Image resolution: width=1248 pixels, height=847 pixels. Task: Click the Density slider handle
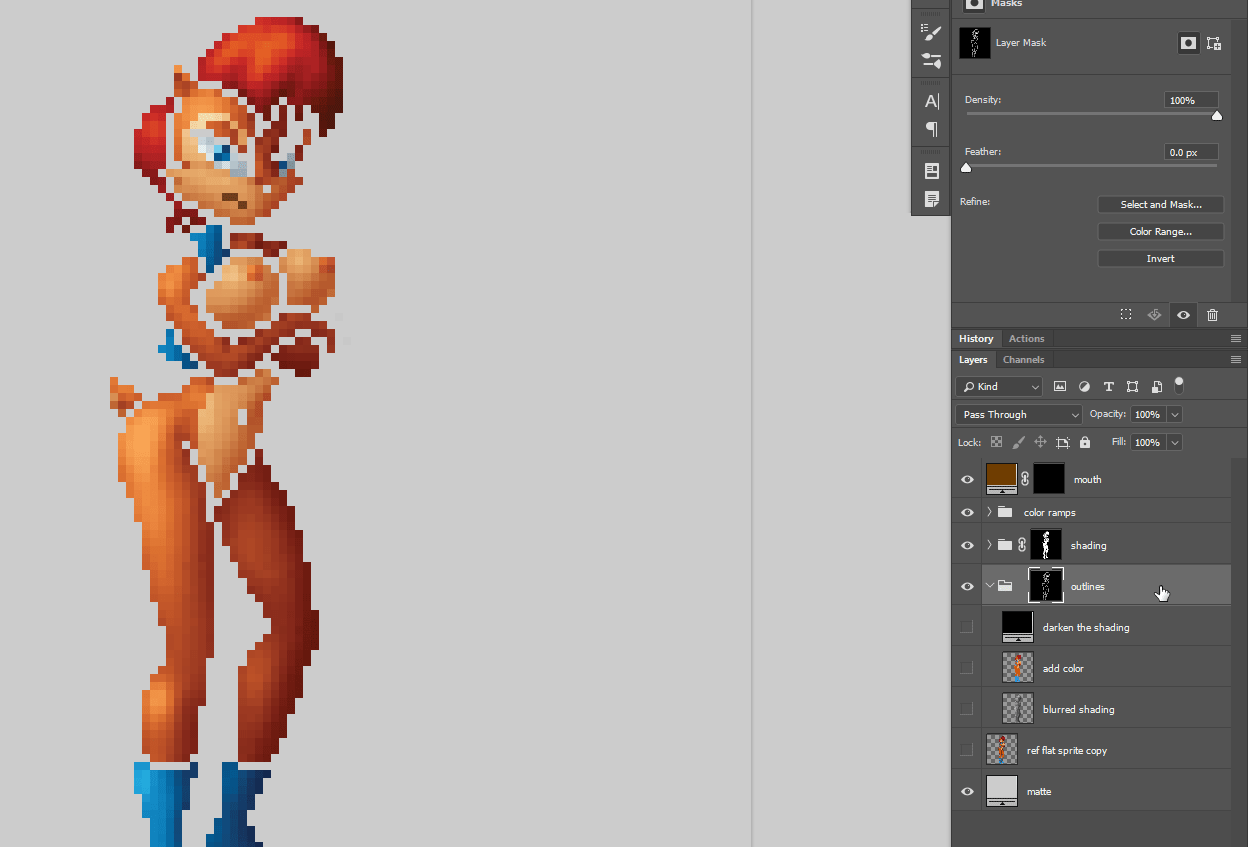coord(1217,116)
